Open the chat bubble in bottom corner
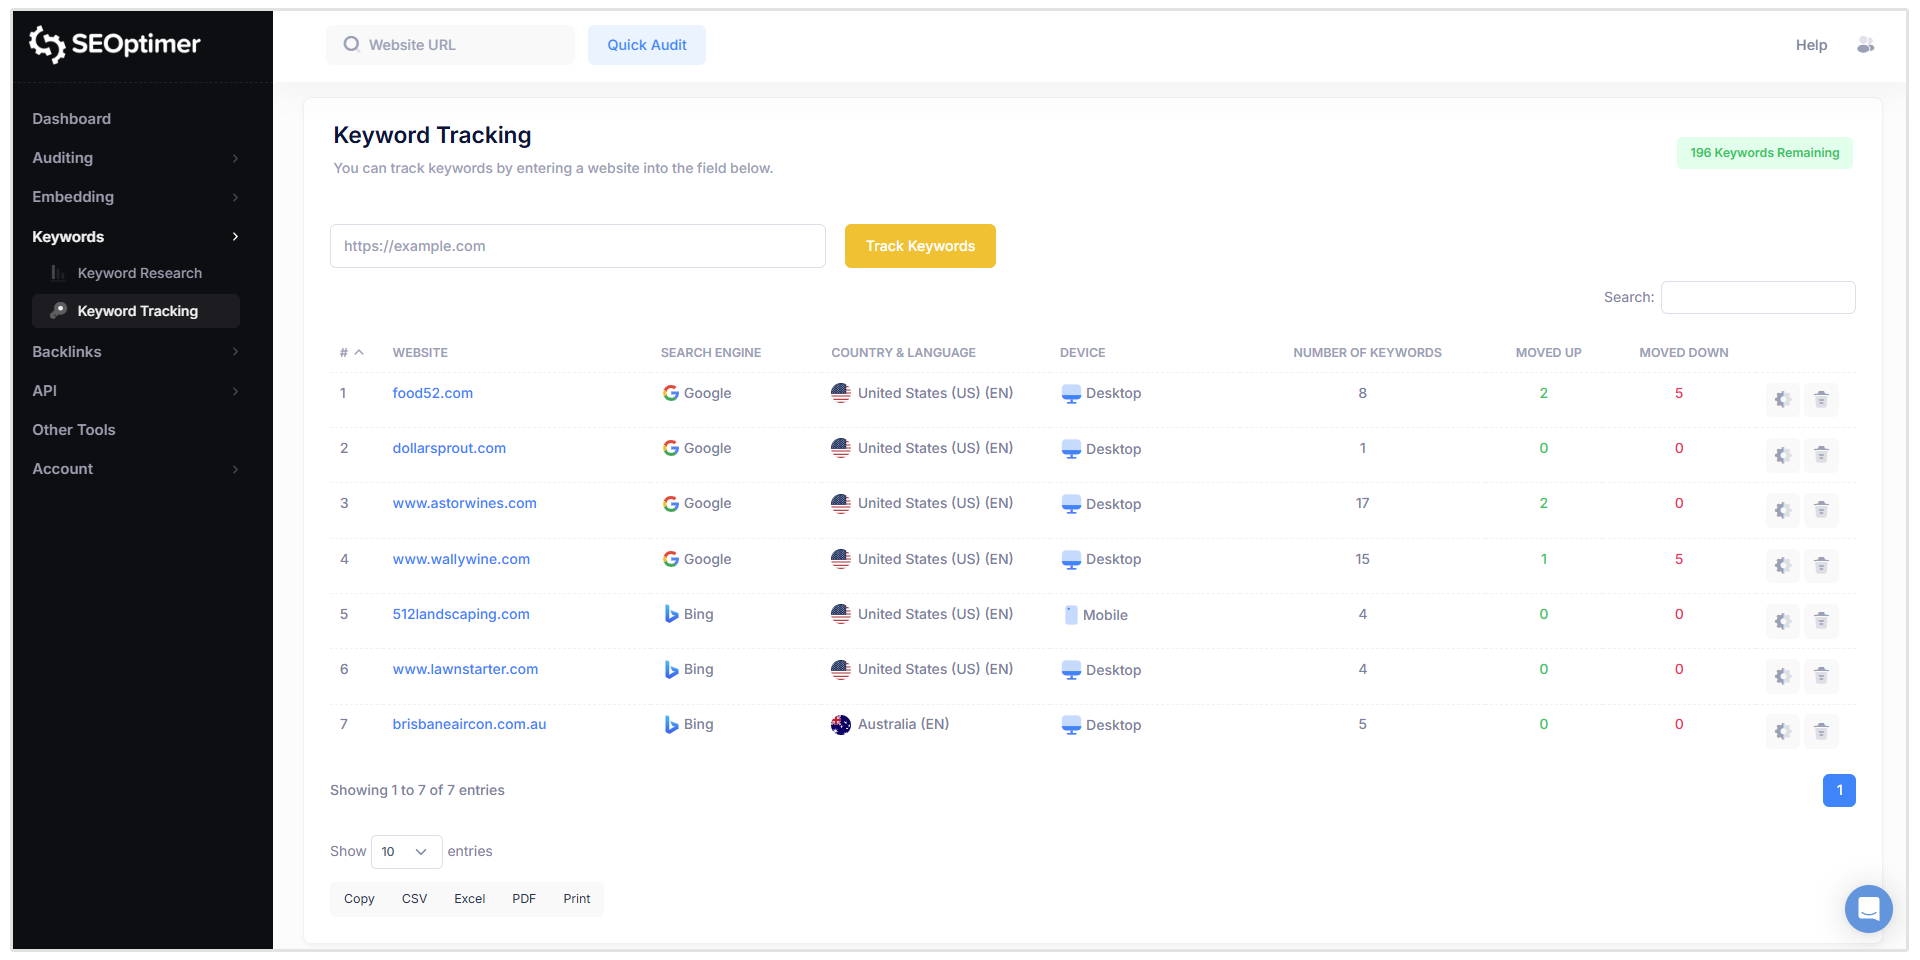The width and height of the screenshot is (1920, 960). pos(1868,908)
